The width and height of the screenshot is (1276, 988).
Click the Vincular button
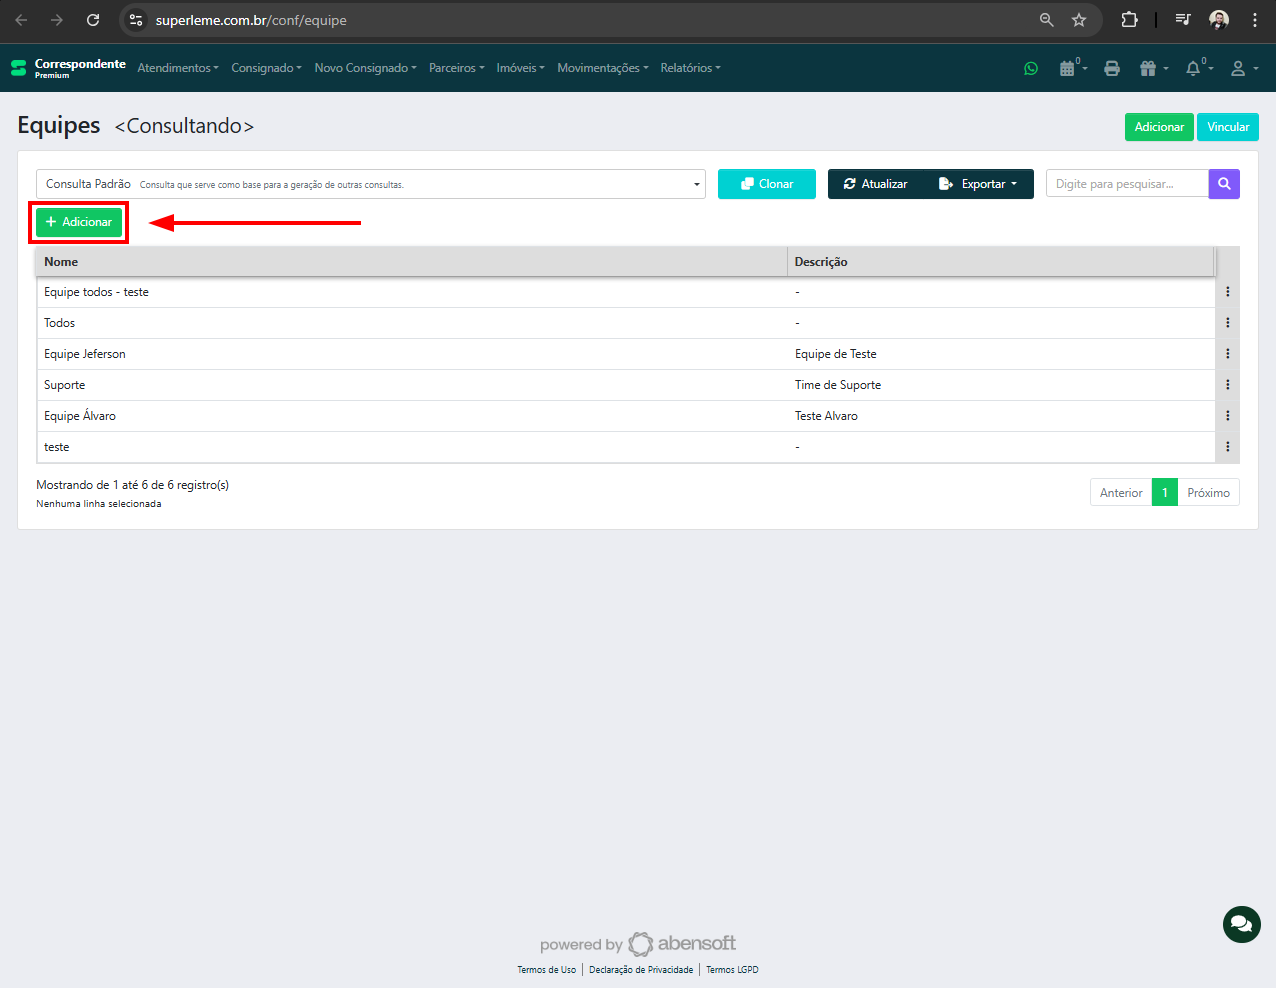pos(1227,127)
